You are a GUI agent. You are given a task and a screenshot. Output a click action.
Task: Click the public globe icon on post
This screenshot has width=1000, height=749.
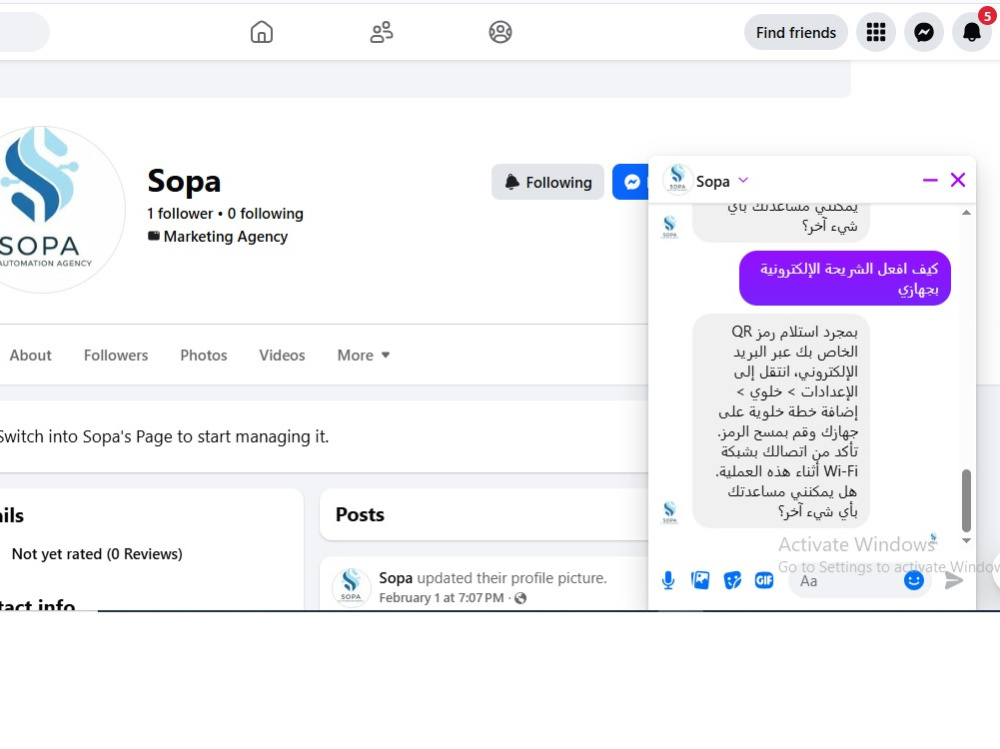(x=520, y=598)
